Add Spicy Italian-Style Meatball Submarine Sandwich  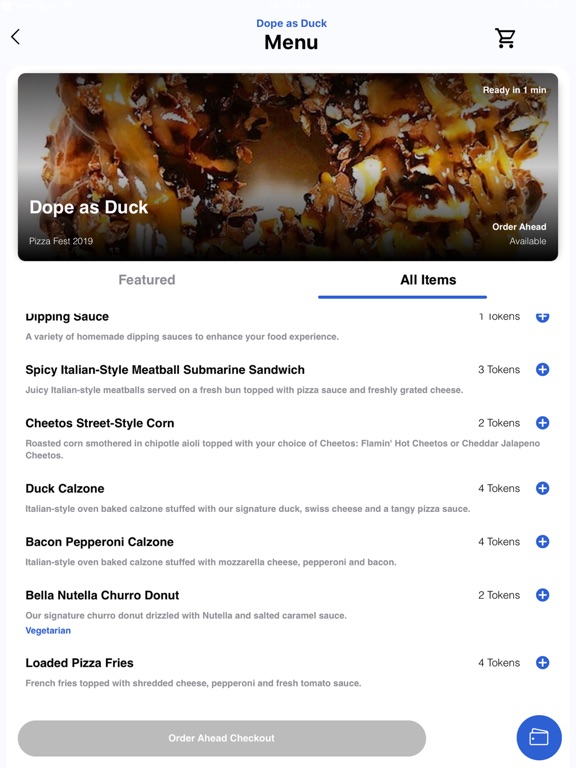tap(542, 369)
